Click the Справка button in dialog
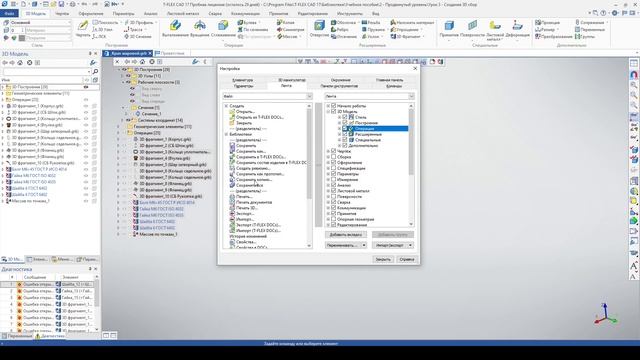Image resolution: width=640 pixels, height=360 pixels. click(407, 259)
